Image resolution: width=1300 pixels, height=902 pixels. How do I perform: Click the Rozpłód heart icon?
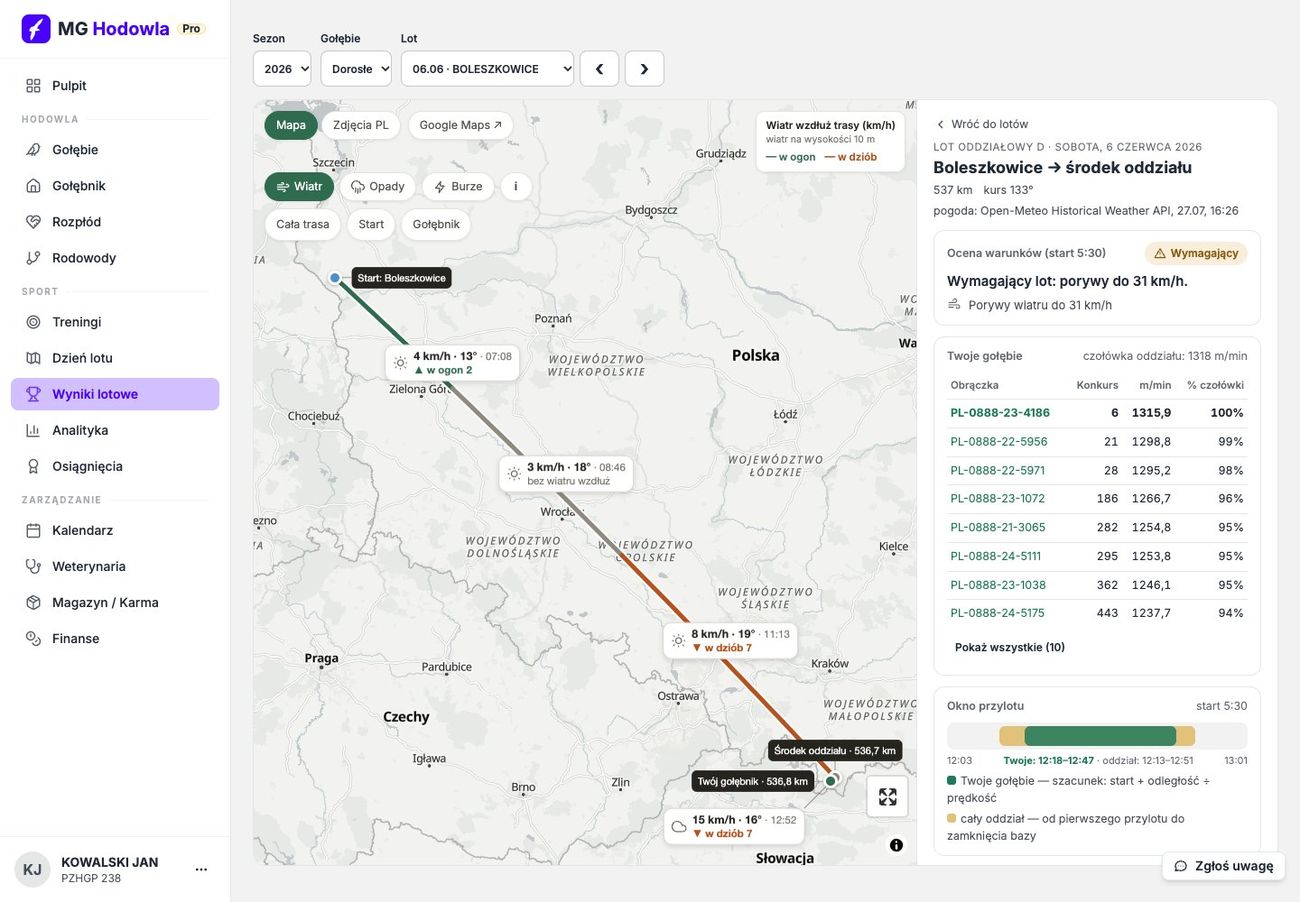click(x=34, y=222)
